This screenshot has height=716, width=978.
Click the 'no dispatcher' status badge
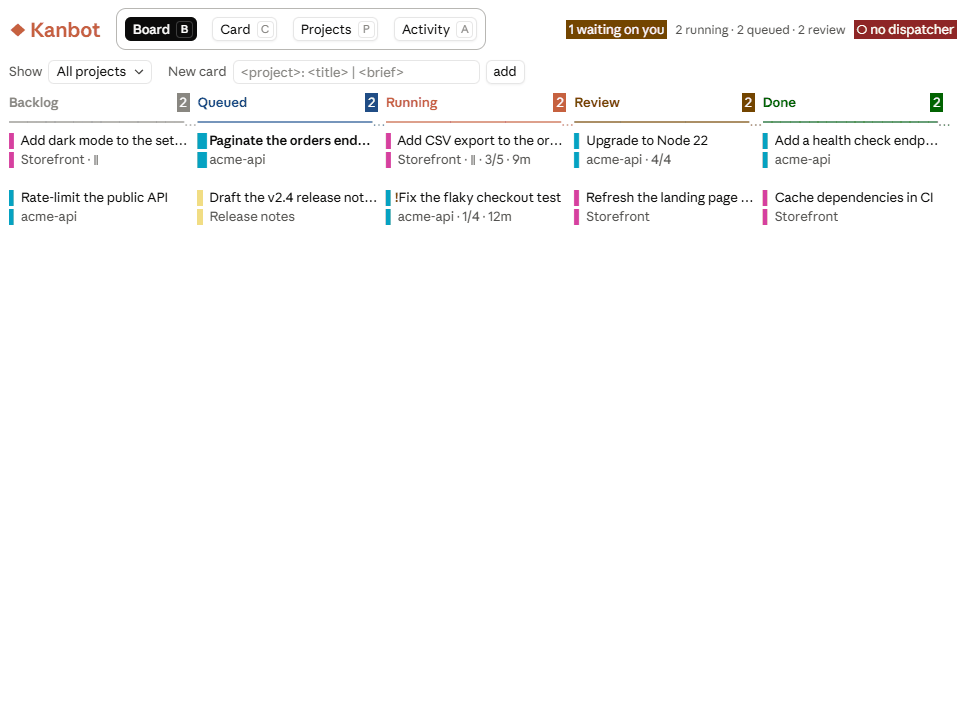pyautogui.click(x=905, y=29)
